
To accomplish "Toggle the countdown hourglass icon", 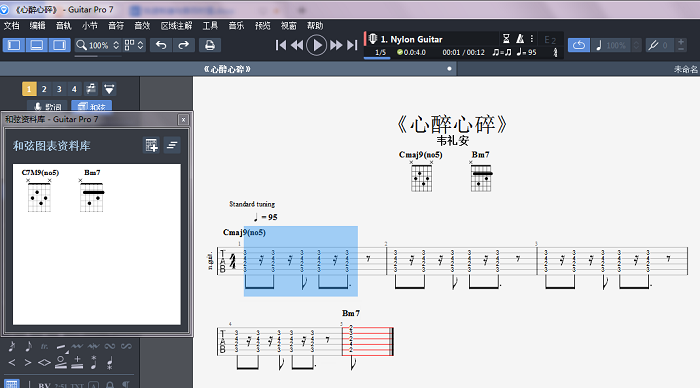I will pyautogui.click(x=506, y=39).
